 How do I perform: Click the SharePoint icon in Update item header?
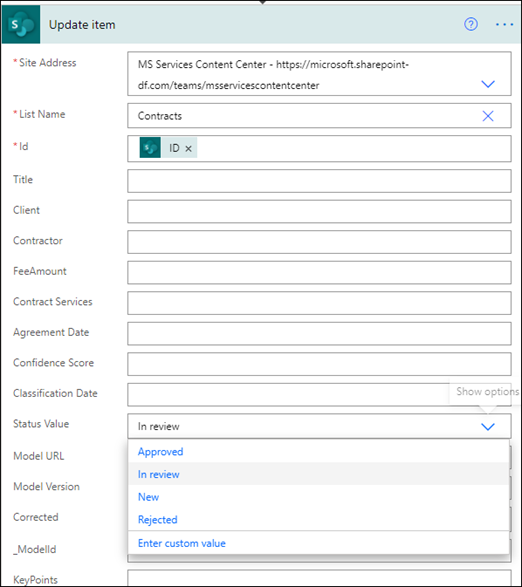point(21,24)
